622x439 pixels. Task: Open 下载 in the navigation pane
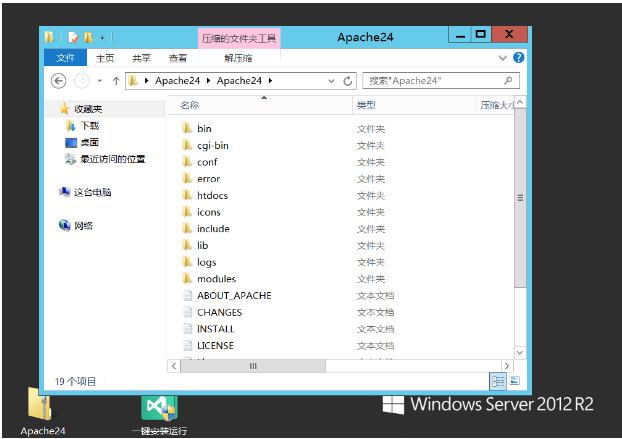tap(89, 126)
